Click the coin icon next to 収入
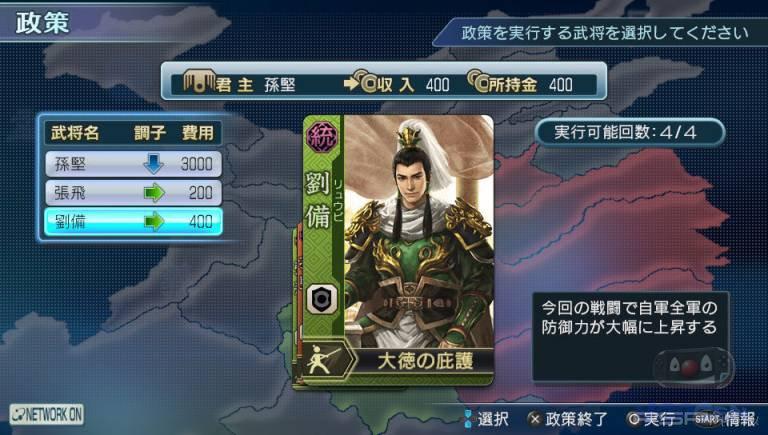768x435 pixels. (365, 81)
